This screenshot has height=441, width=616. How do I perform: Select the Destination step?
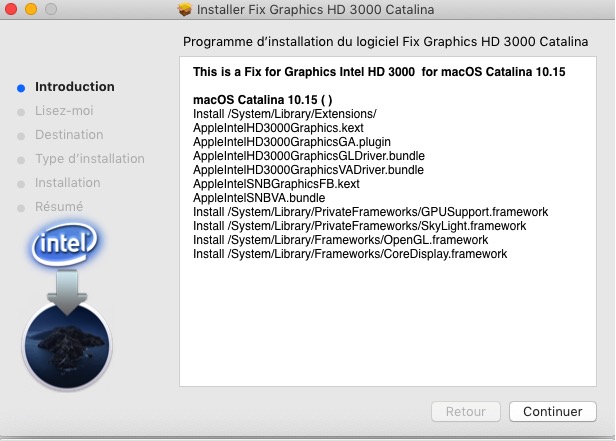point(69,135)
